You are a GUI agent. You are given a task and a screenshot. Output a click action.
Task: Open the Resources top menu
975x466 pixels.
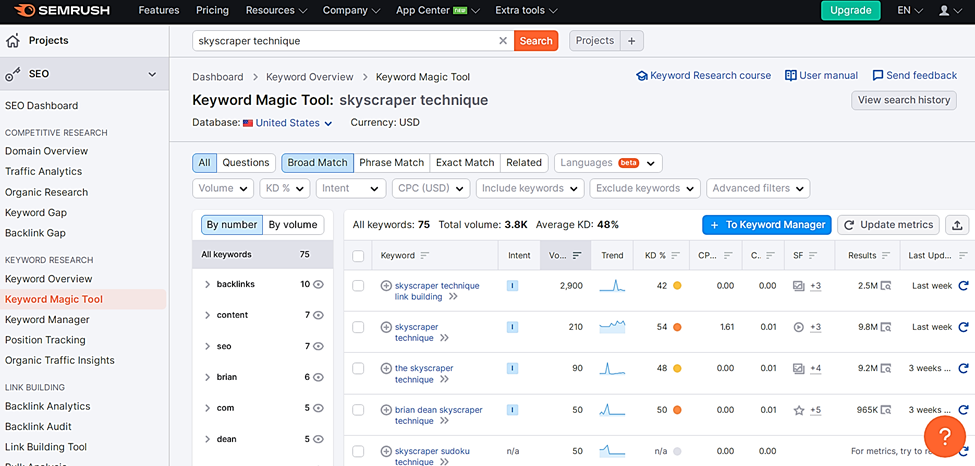coord(276,11)
